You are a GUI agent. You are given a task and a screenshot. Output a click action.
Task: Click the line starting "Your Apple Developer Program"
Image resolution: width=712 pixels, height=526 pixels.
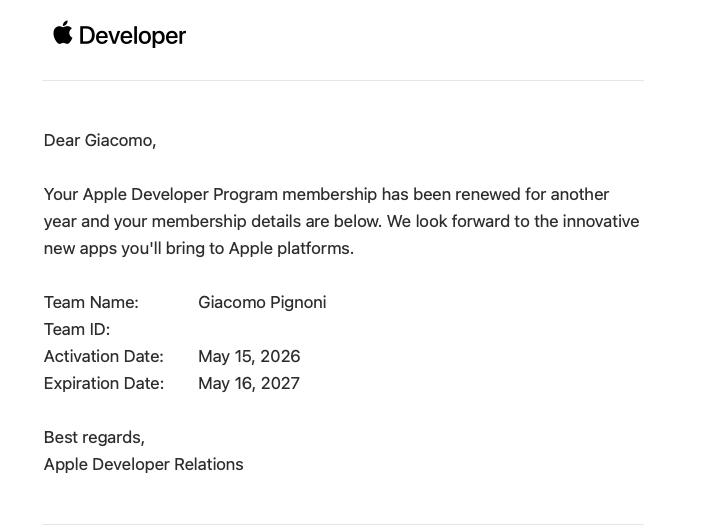pos(326,194)
